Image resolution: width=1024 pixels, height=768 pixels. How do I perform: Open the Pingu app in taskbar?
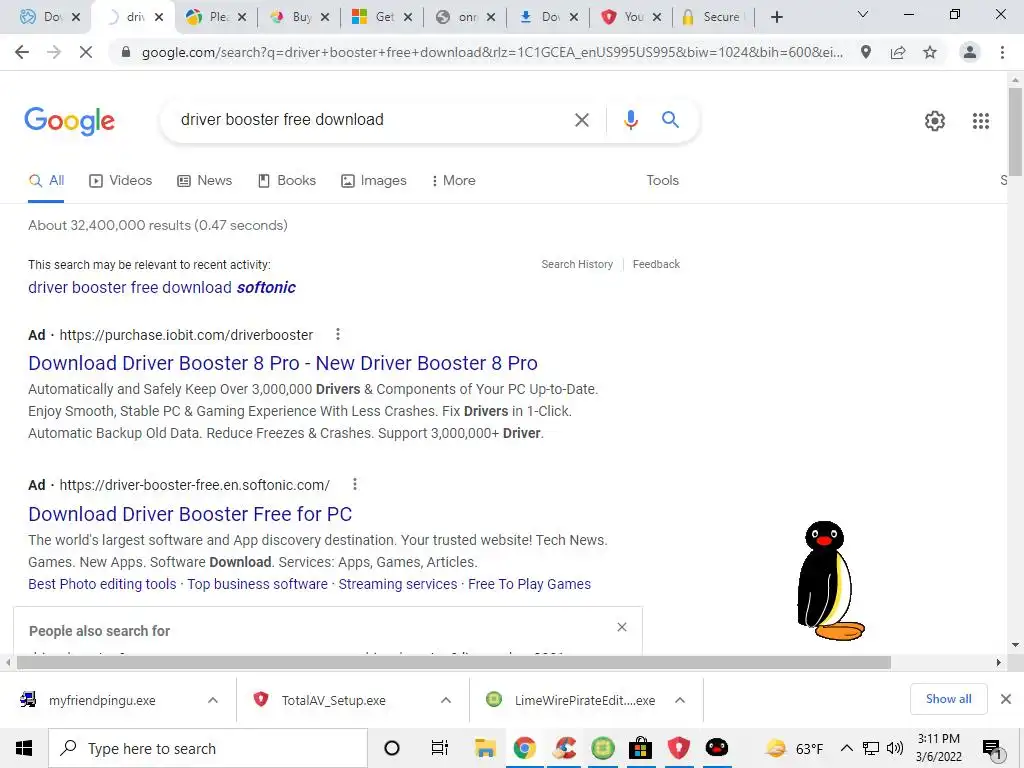click(x=716, y=747)
